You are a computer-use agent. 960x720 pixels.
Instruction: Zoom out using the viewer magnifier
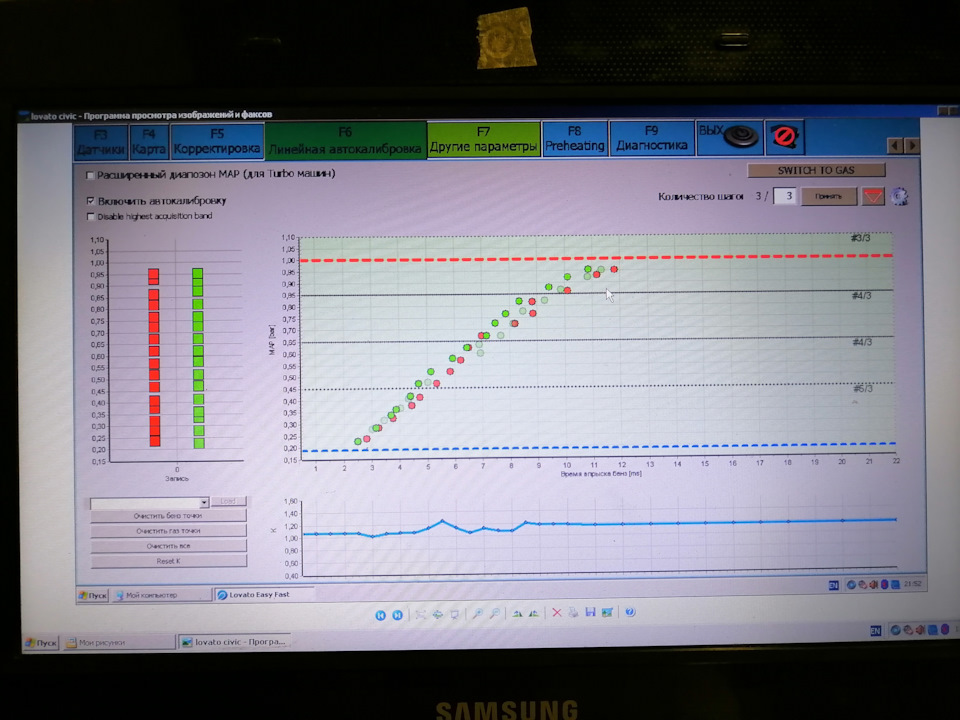[x=495, y=613]
